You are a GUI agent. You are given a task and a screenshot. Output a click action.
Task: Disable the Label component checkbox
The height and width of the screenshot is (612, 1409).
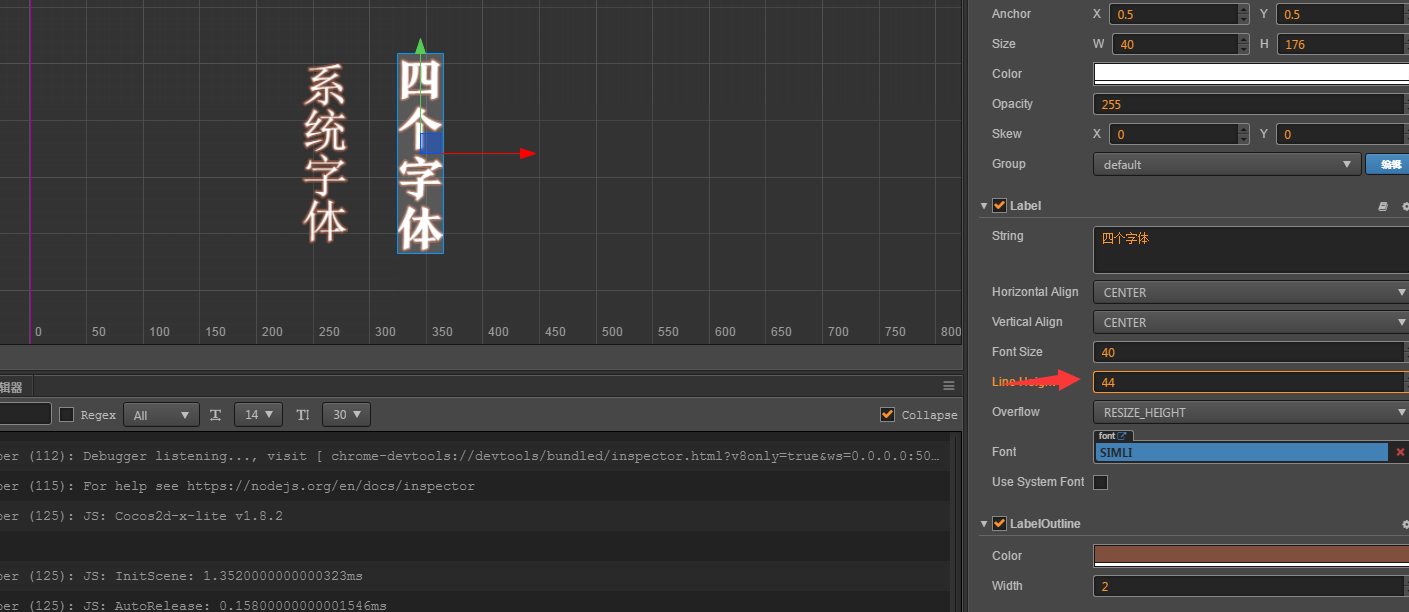[999, 206]
